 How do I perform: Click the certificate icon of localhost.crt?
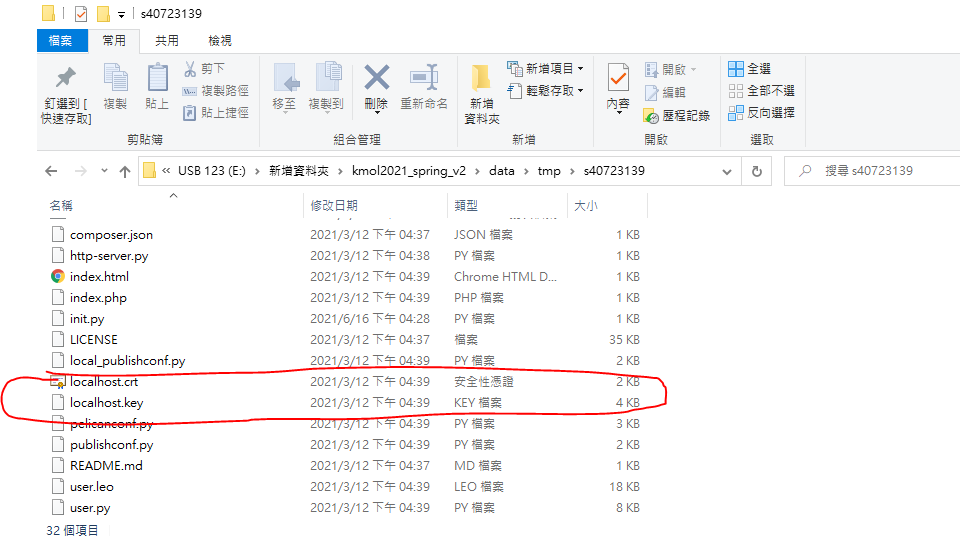pos(58,381)
